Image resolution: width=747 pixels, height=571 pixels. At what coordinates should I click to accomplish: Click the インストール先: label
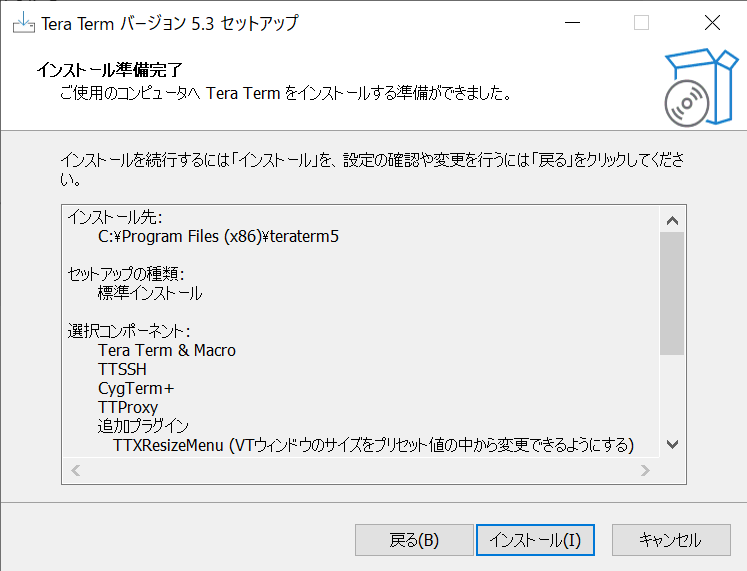click(x=115, y=217)
